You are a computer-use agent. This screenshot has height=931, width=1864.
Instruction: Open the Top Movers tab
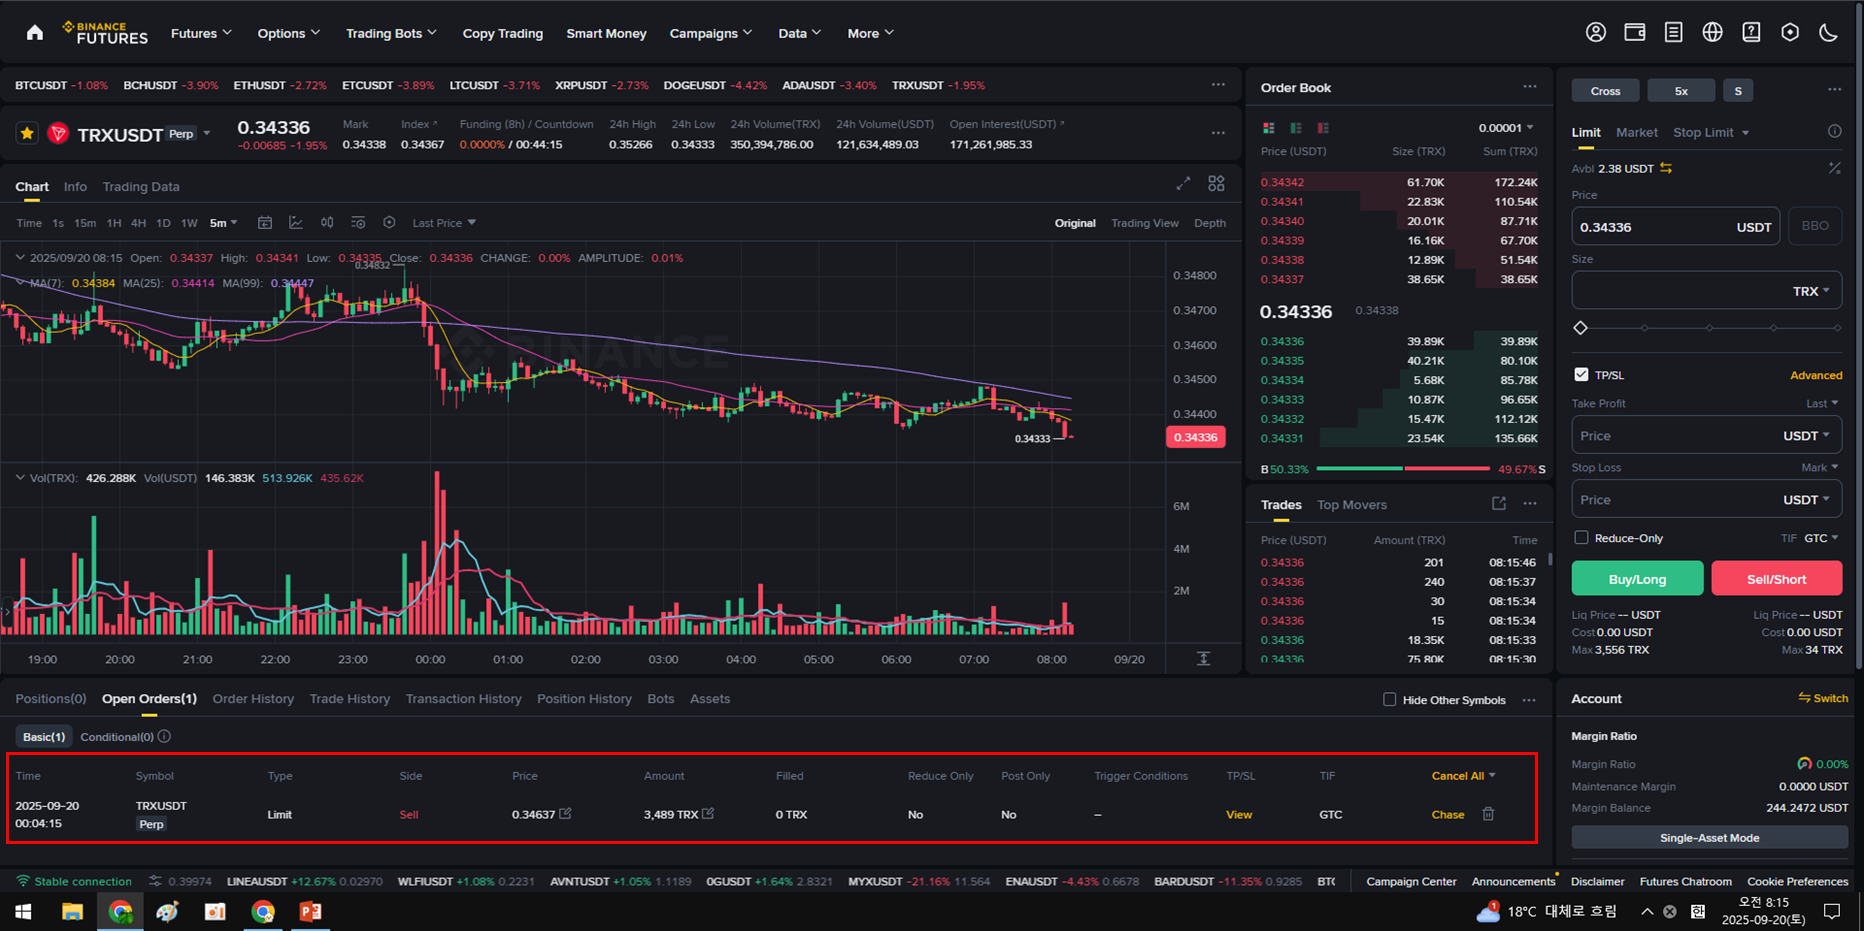(1352, 505)
